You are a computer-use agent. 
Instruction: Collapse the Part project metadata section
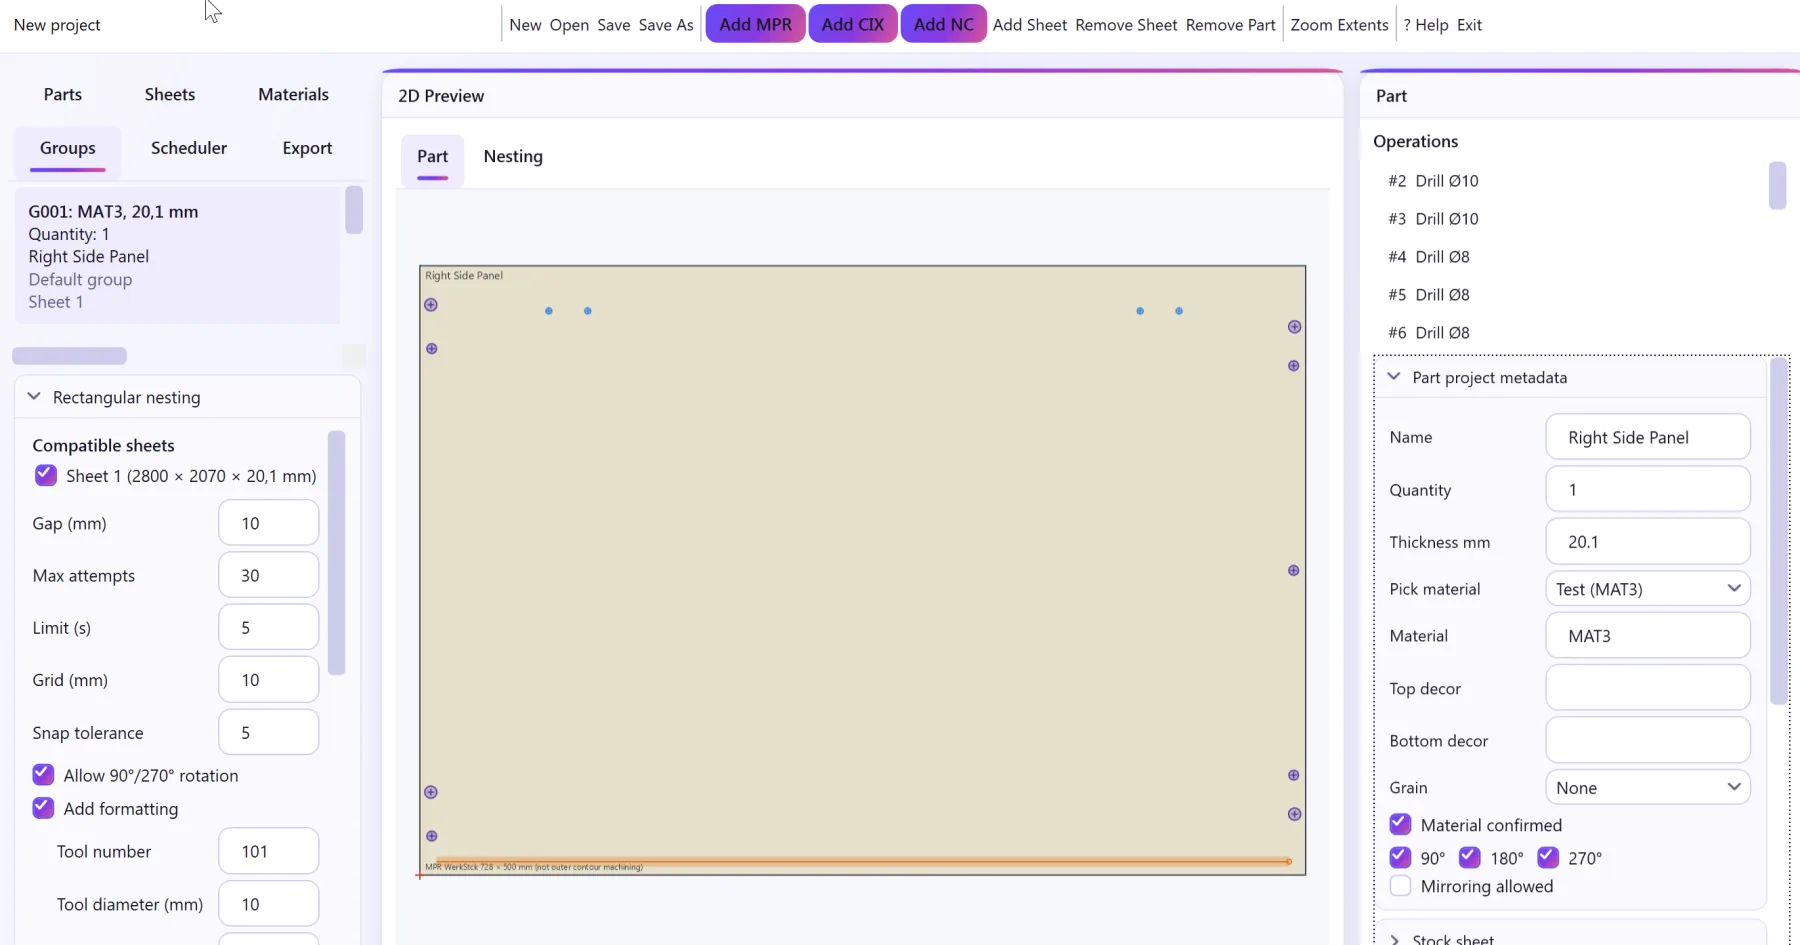click(x=1394, y=377)
